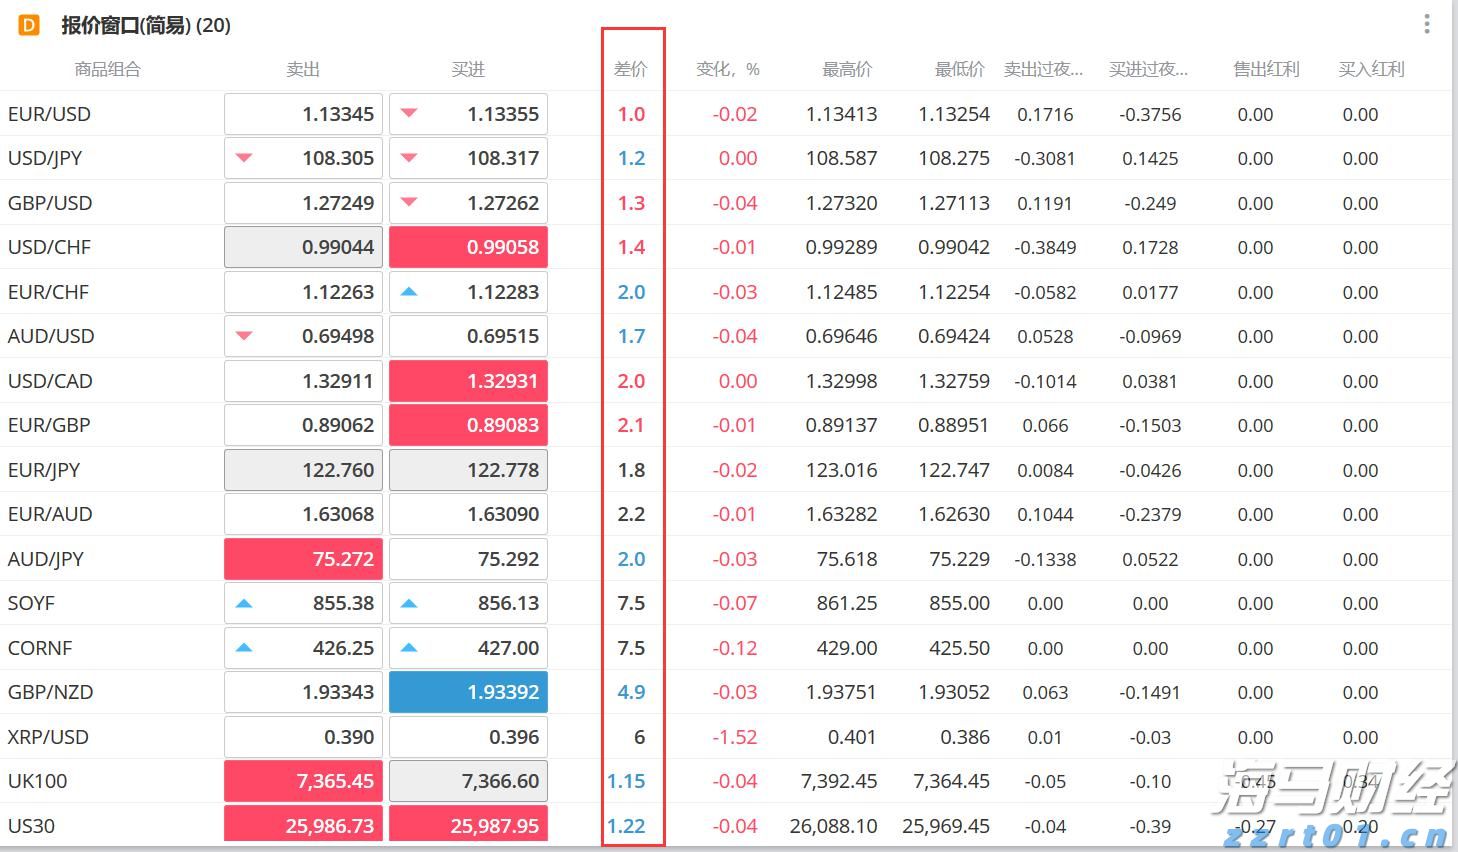Viewport: 1458px width, 852px height.
Task: Click the down arrow beside USD/JPY sell price
Action: [244, 157]
